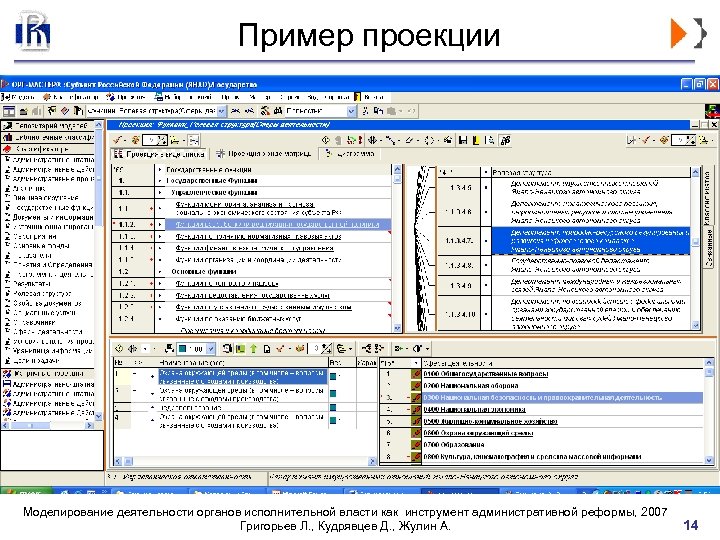The width and height of the screenshot is (720, 540).
Task: Open the Проекция menu
Action: pyautogui.click(x=126, y=97)
